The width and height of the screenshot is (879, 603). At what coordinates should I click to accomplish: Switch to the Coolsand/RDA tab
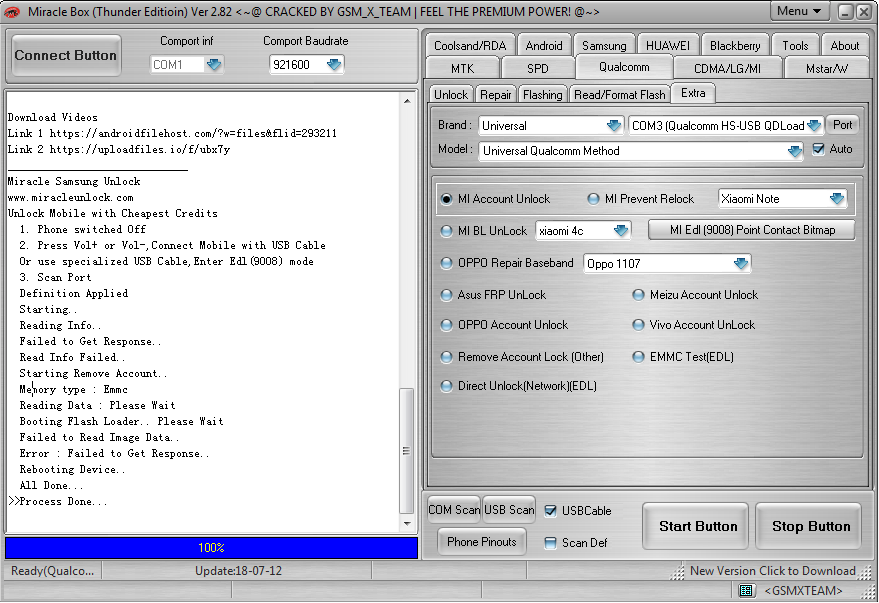pos(470,45)
